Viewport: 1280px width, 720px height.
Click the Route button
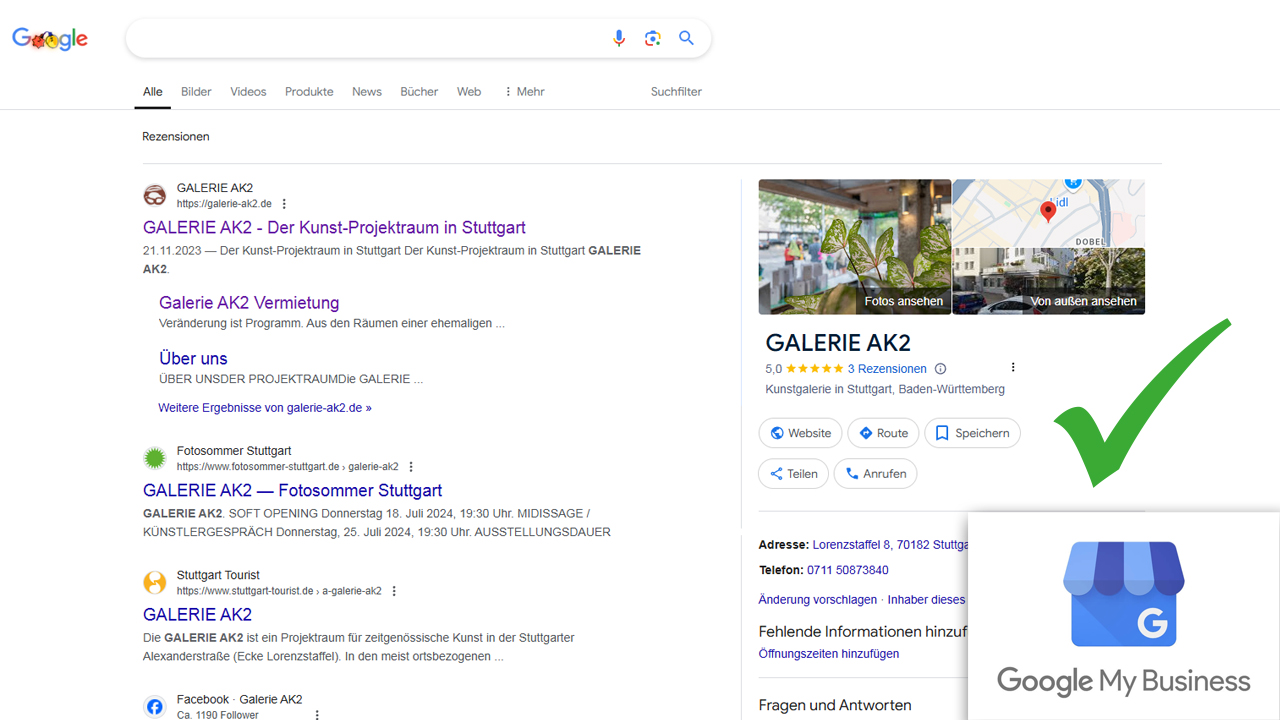883,433
